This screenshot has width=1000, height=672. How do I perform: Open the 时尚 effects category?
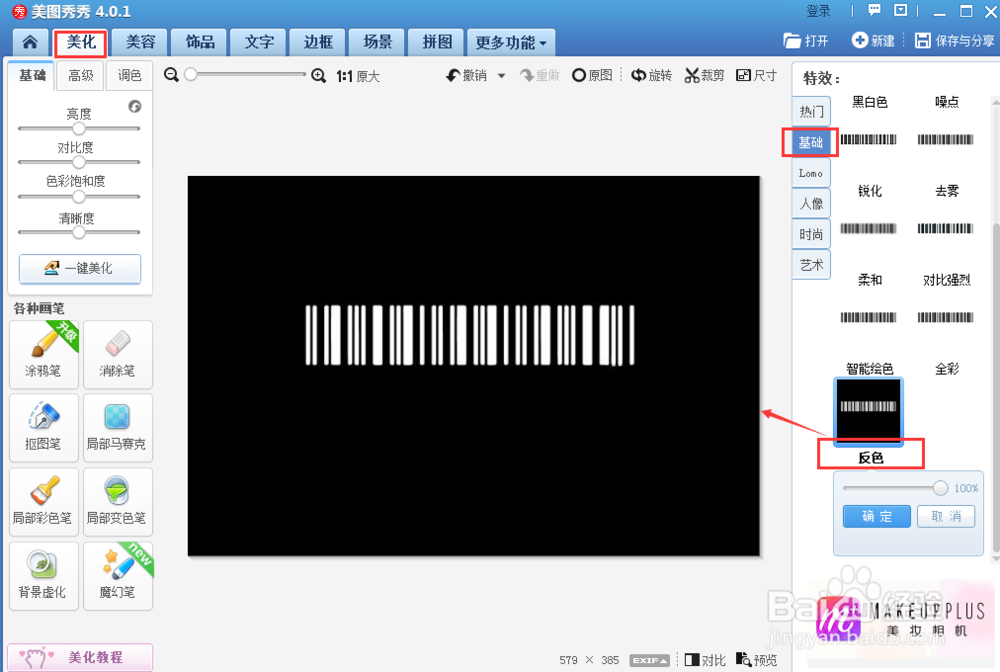811,234
